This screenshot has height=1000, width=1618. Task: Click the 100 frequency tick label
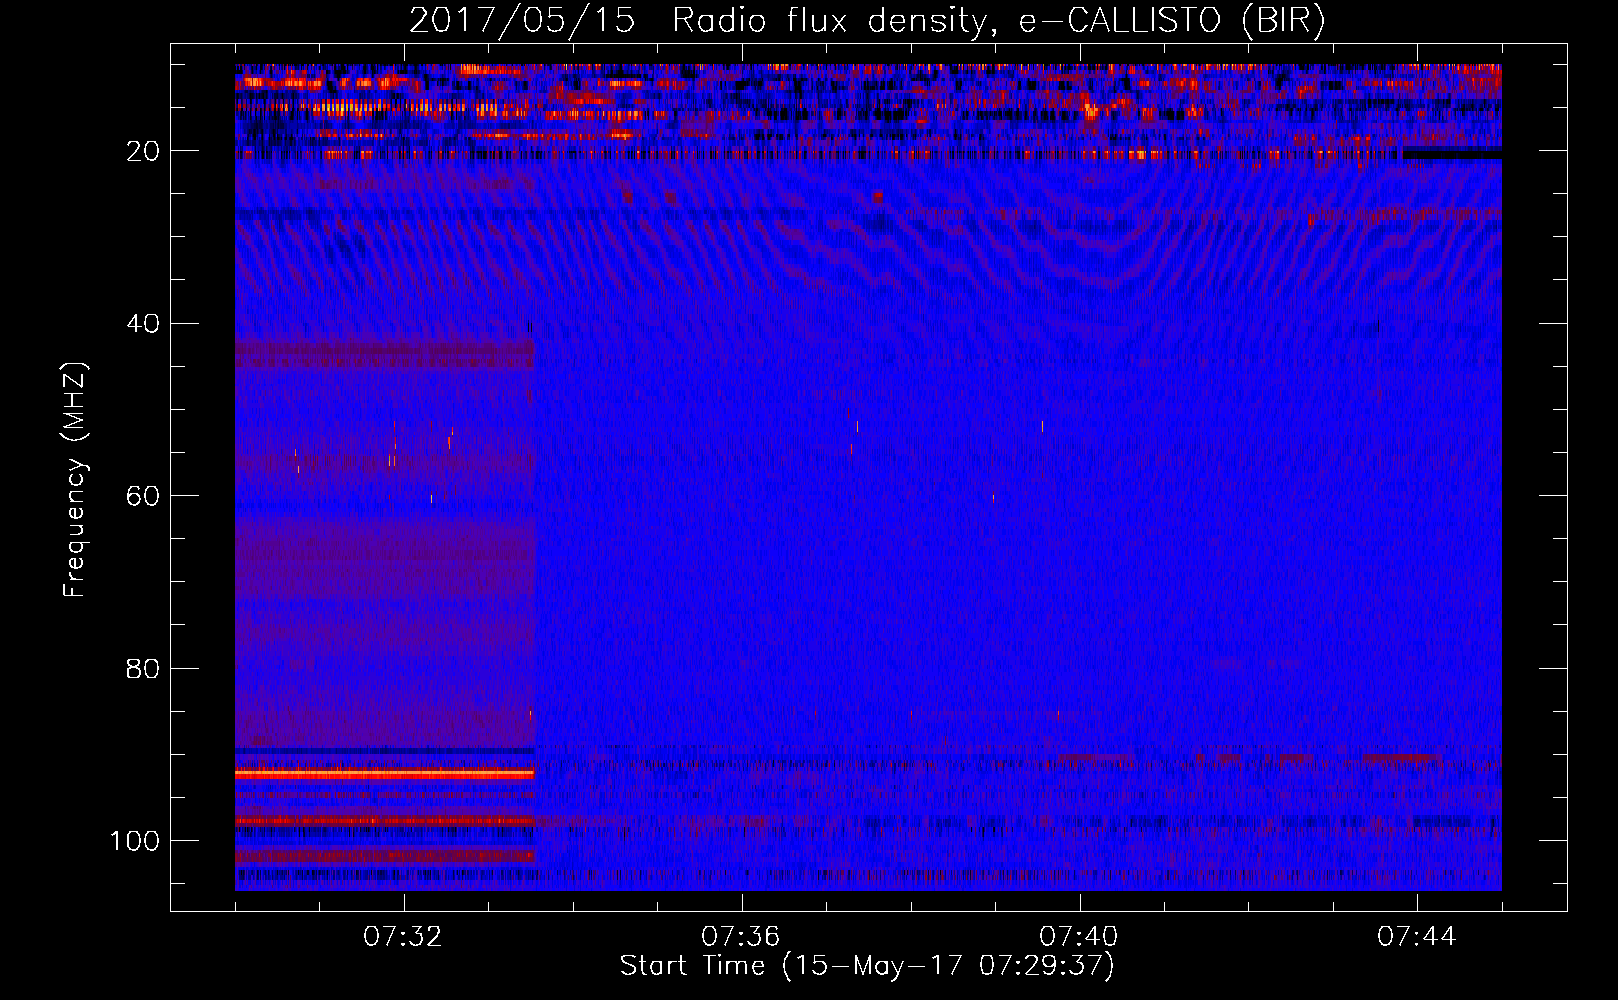(135, 841)
